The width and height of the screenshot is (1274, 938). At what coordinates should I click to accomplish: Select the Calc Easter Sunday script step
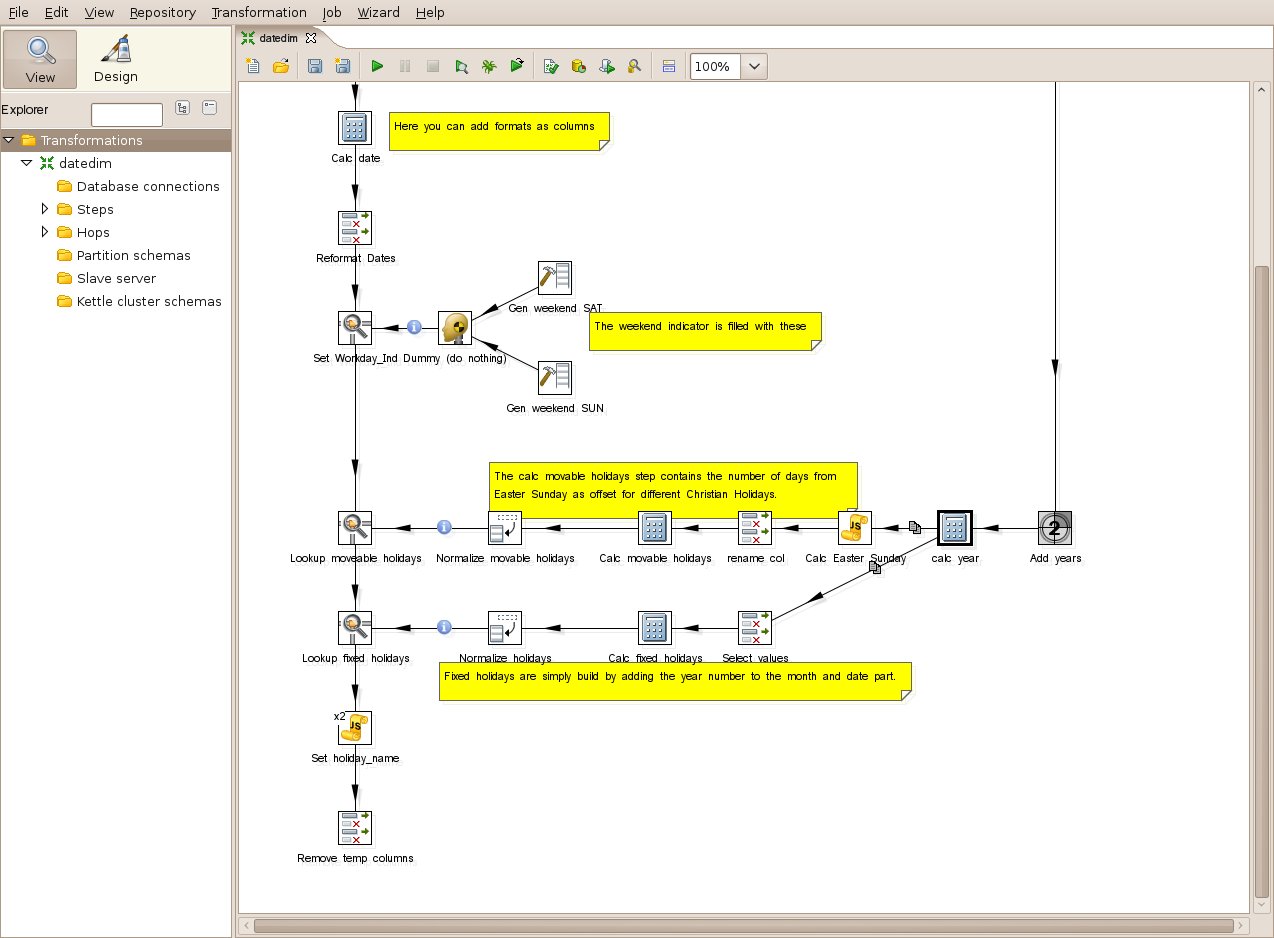(855, 527)
